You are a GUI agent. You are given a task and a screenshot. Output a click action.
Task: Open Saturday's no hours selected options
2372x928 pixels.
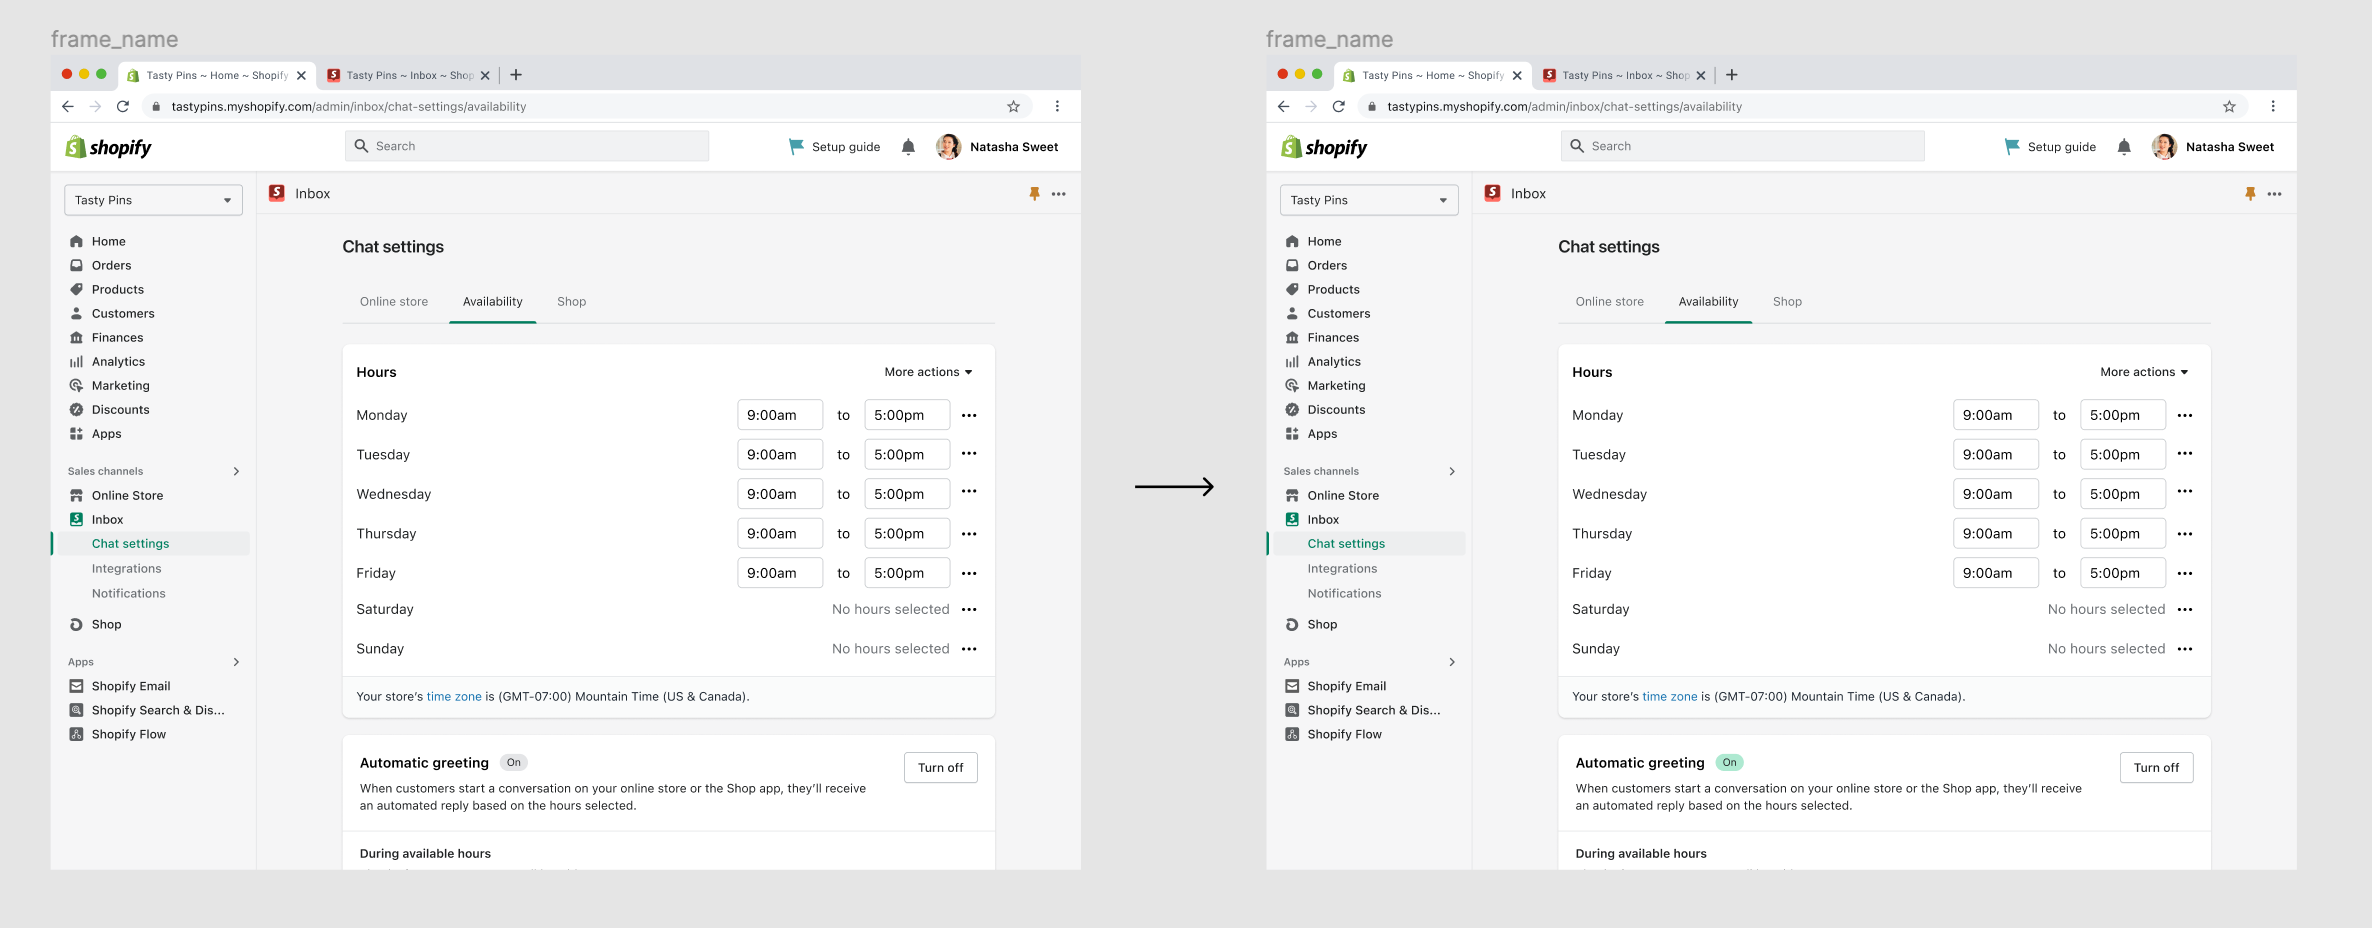click(968, 609)
